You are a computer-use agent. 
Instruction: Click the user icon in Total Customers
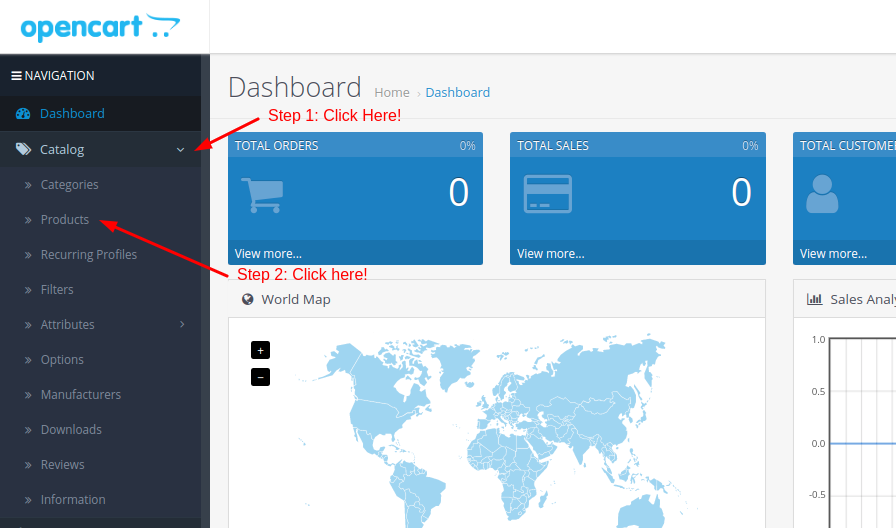822,194
